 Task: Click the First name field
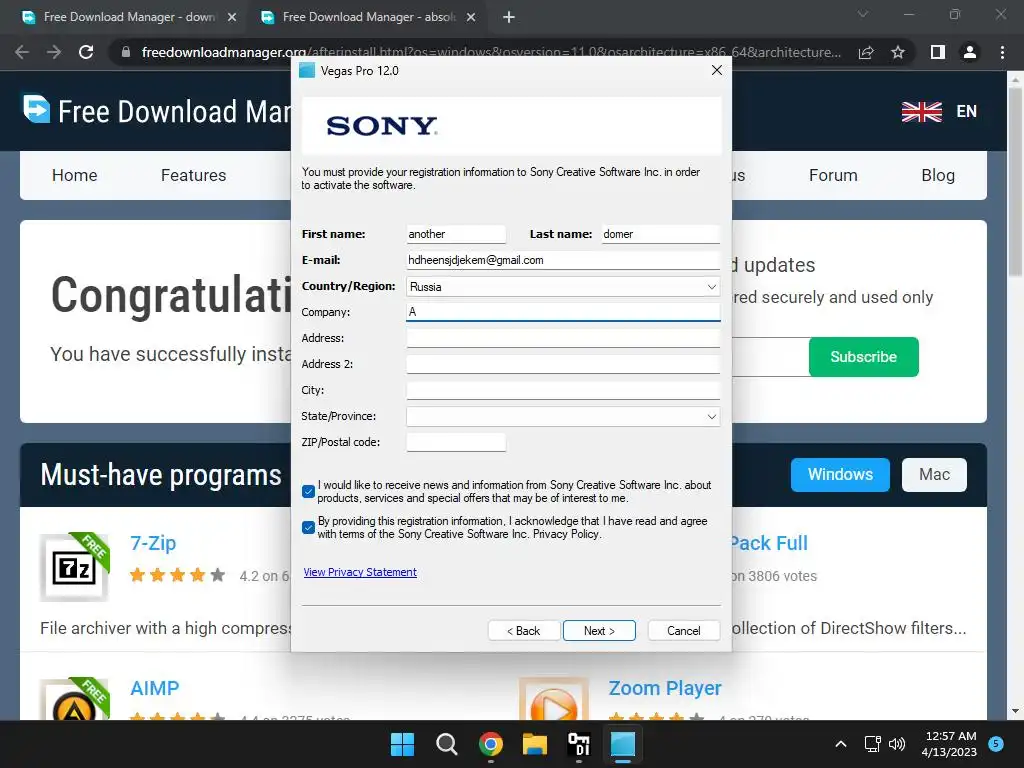pos(456,234)
